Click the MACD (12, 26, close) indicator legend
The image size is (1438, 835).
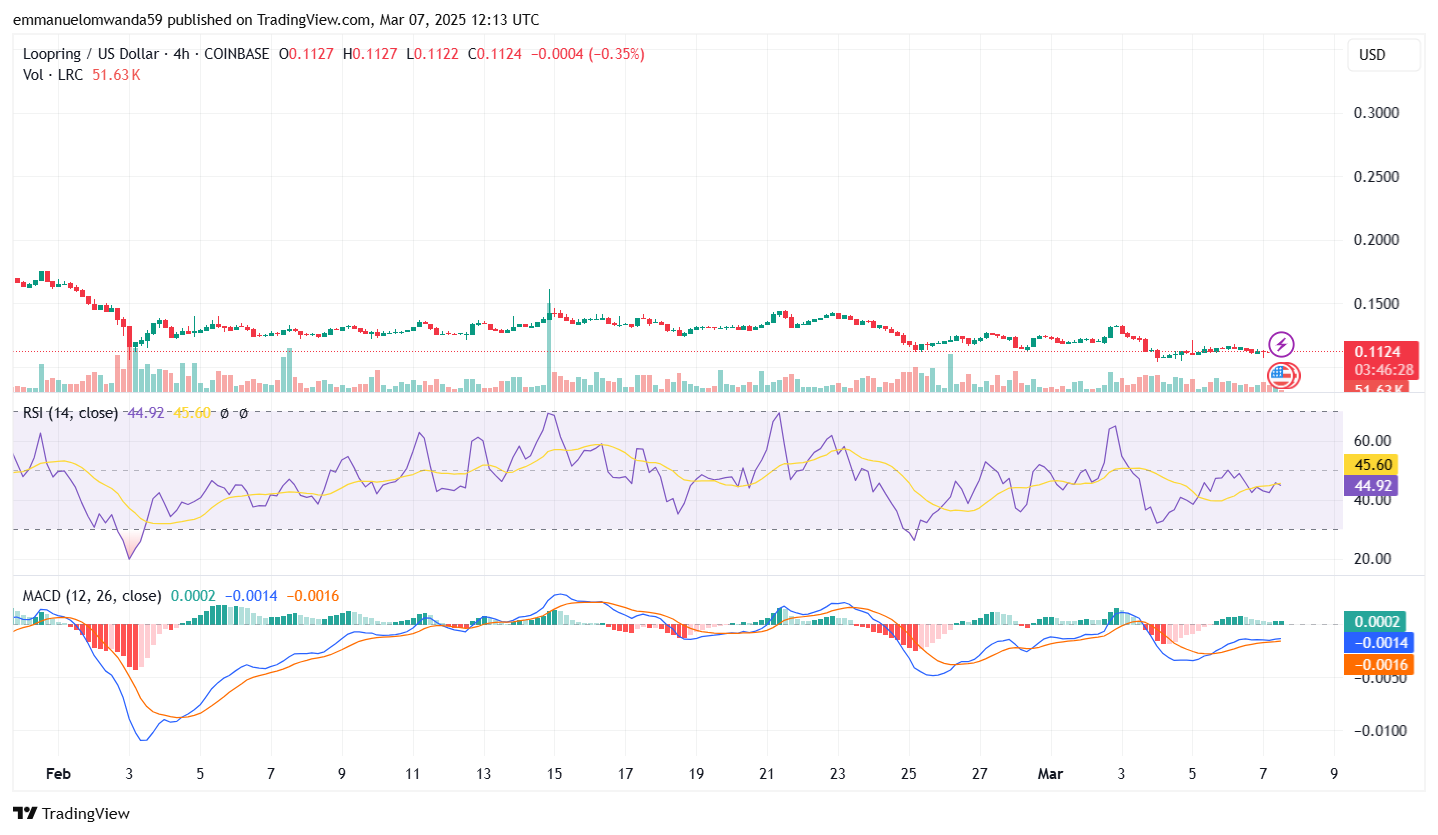pyautogui.click(x=92, y=595)
